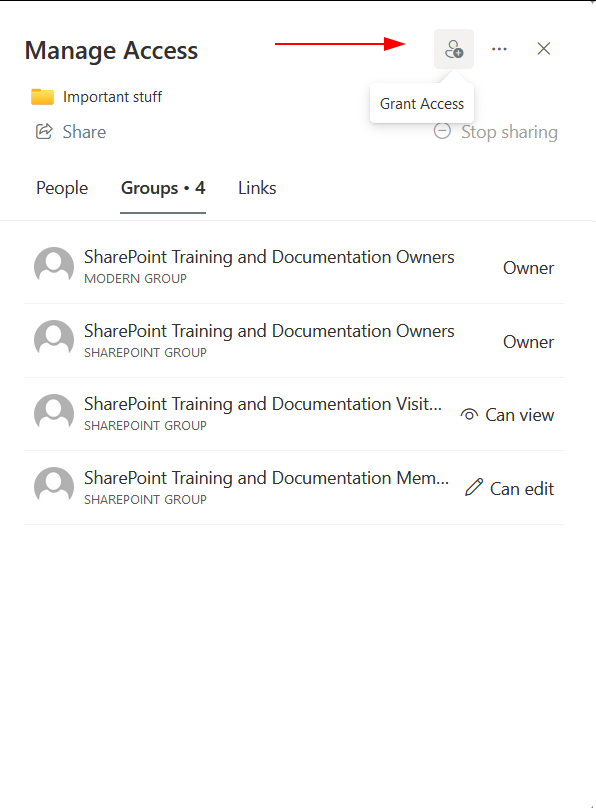Click the Grant Access person-plus icon
The image size is (596, 808).
point(454,49)
